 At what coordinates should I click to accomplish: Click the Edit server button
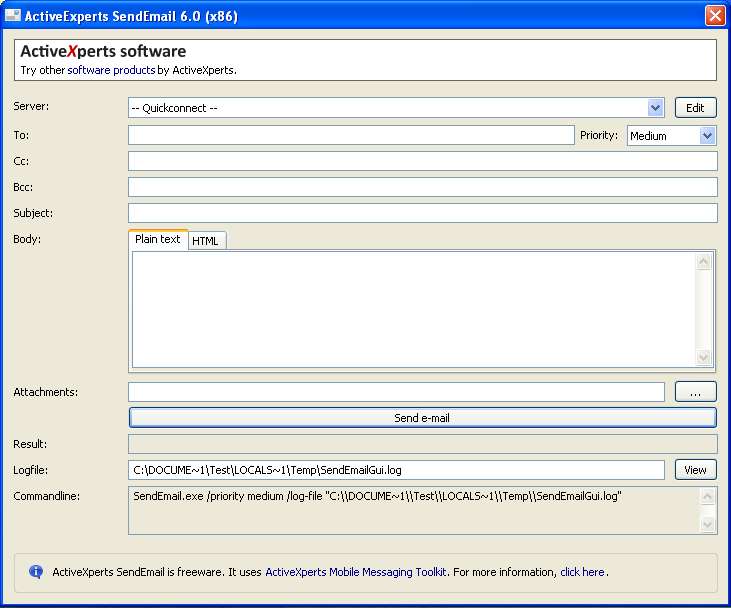click(x=695, y=108)
